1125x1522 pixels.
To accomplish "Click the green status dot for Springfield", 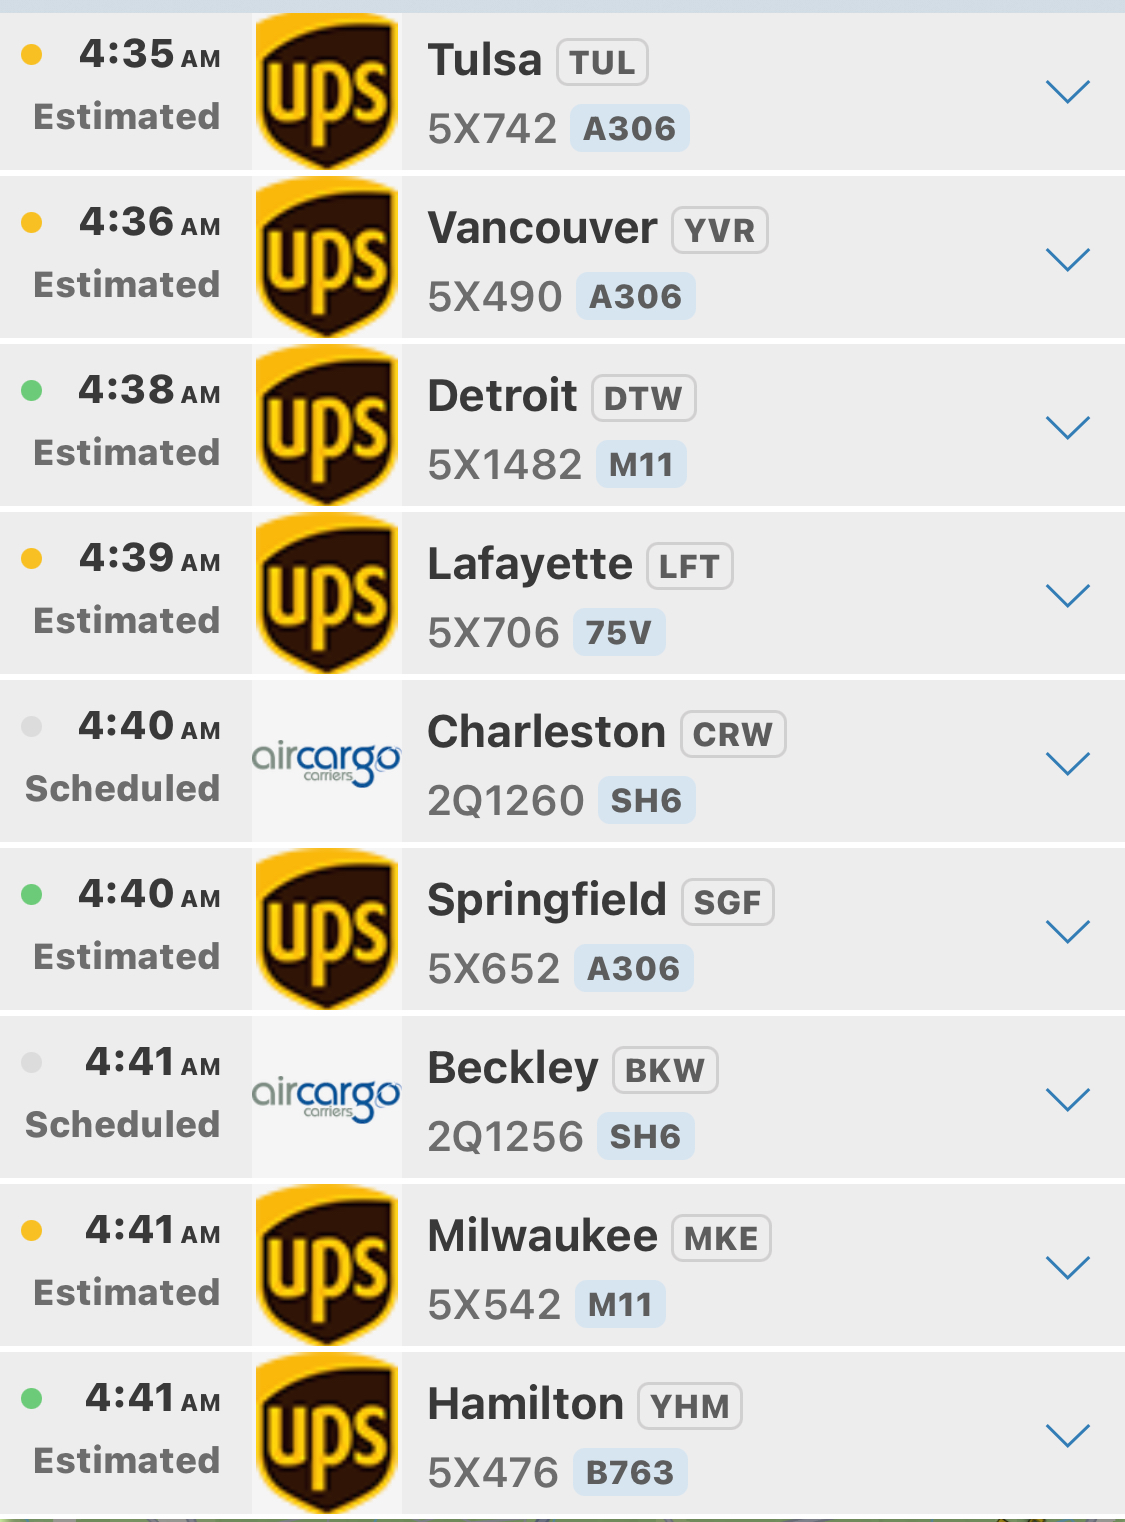I will [x=32, y=894].
